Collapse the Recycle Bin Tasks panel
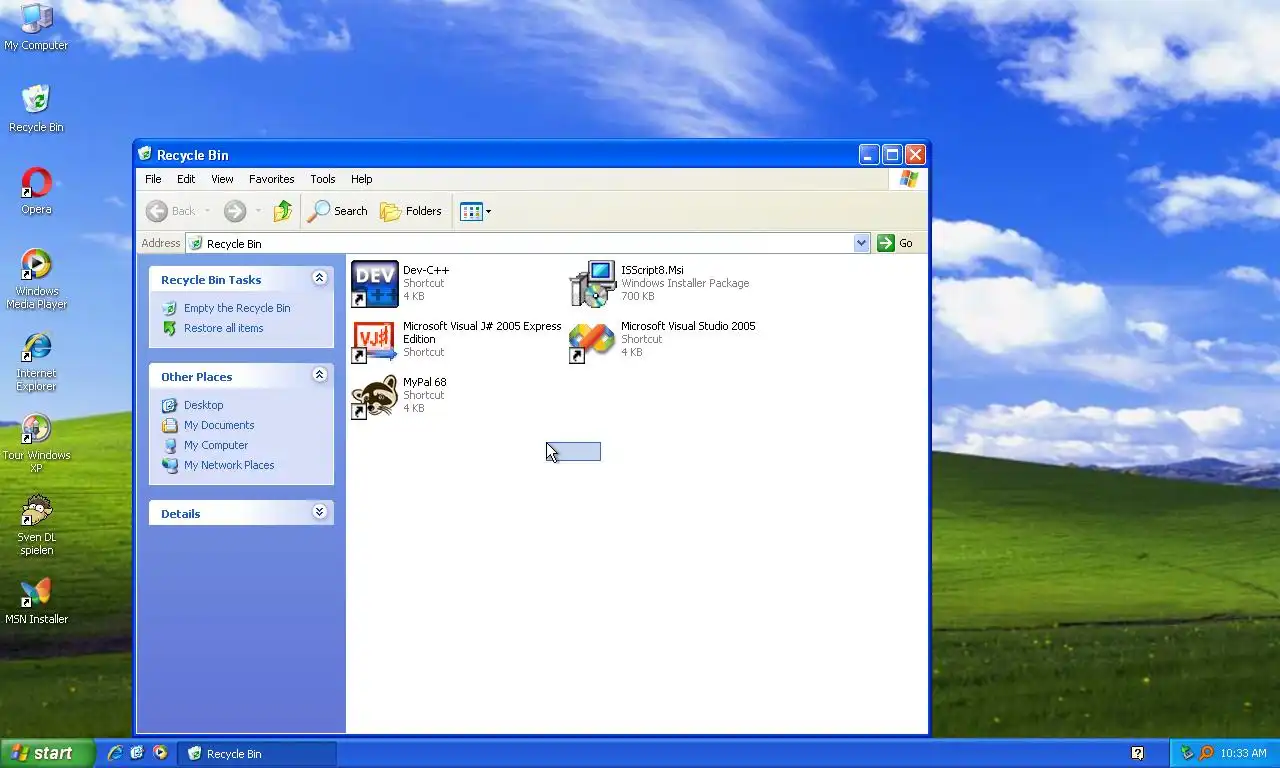1280x768 pixels. pyautogui.click(x=319, y=278)
